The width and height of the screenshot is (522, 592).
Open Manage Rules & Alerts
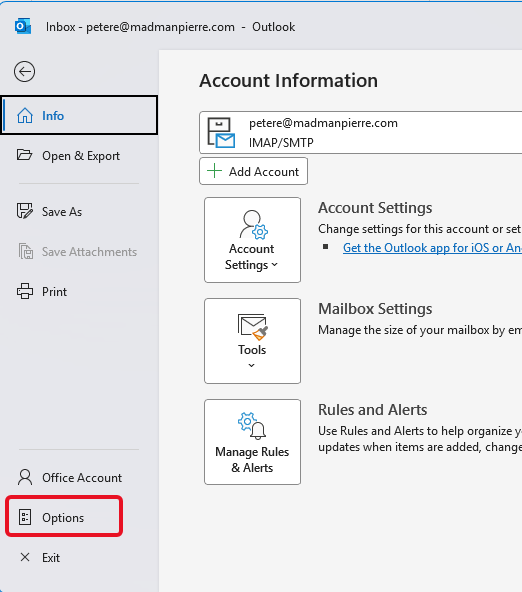pyautogui.click(x=253, y=442)
